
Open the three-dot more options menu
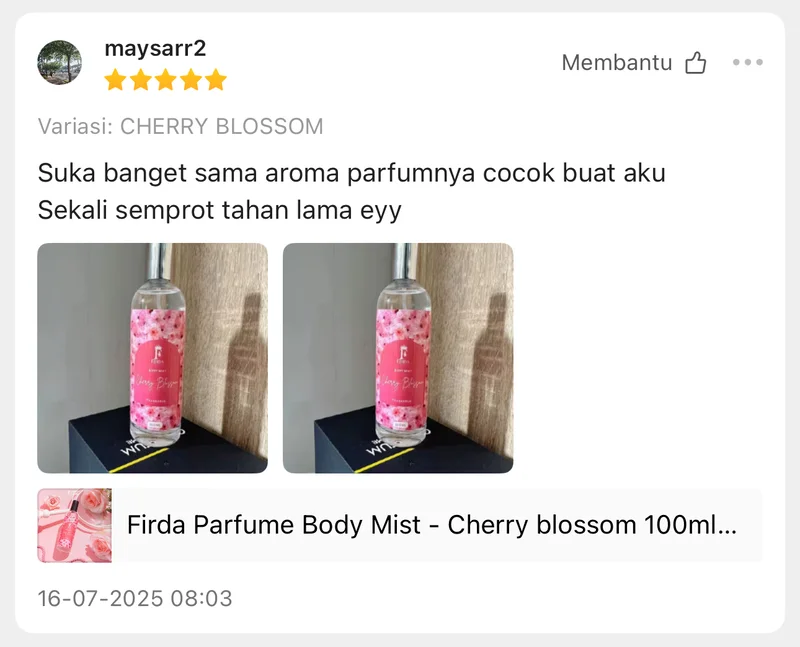tap(747, 62)
